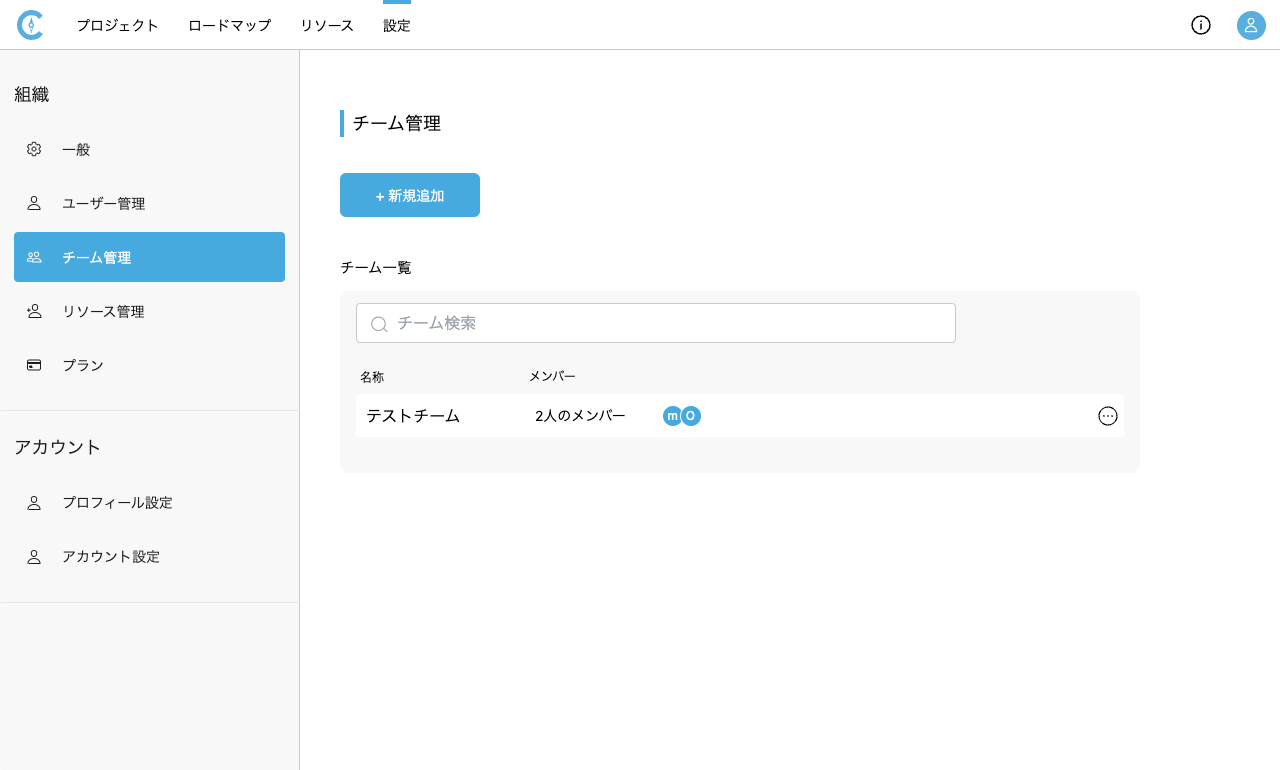Click the credit card icon beside プラン
Image resolution: width=1280 pixels, height=770 pixels.
click(34, 365)
